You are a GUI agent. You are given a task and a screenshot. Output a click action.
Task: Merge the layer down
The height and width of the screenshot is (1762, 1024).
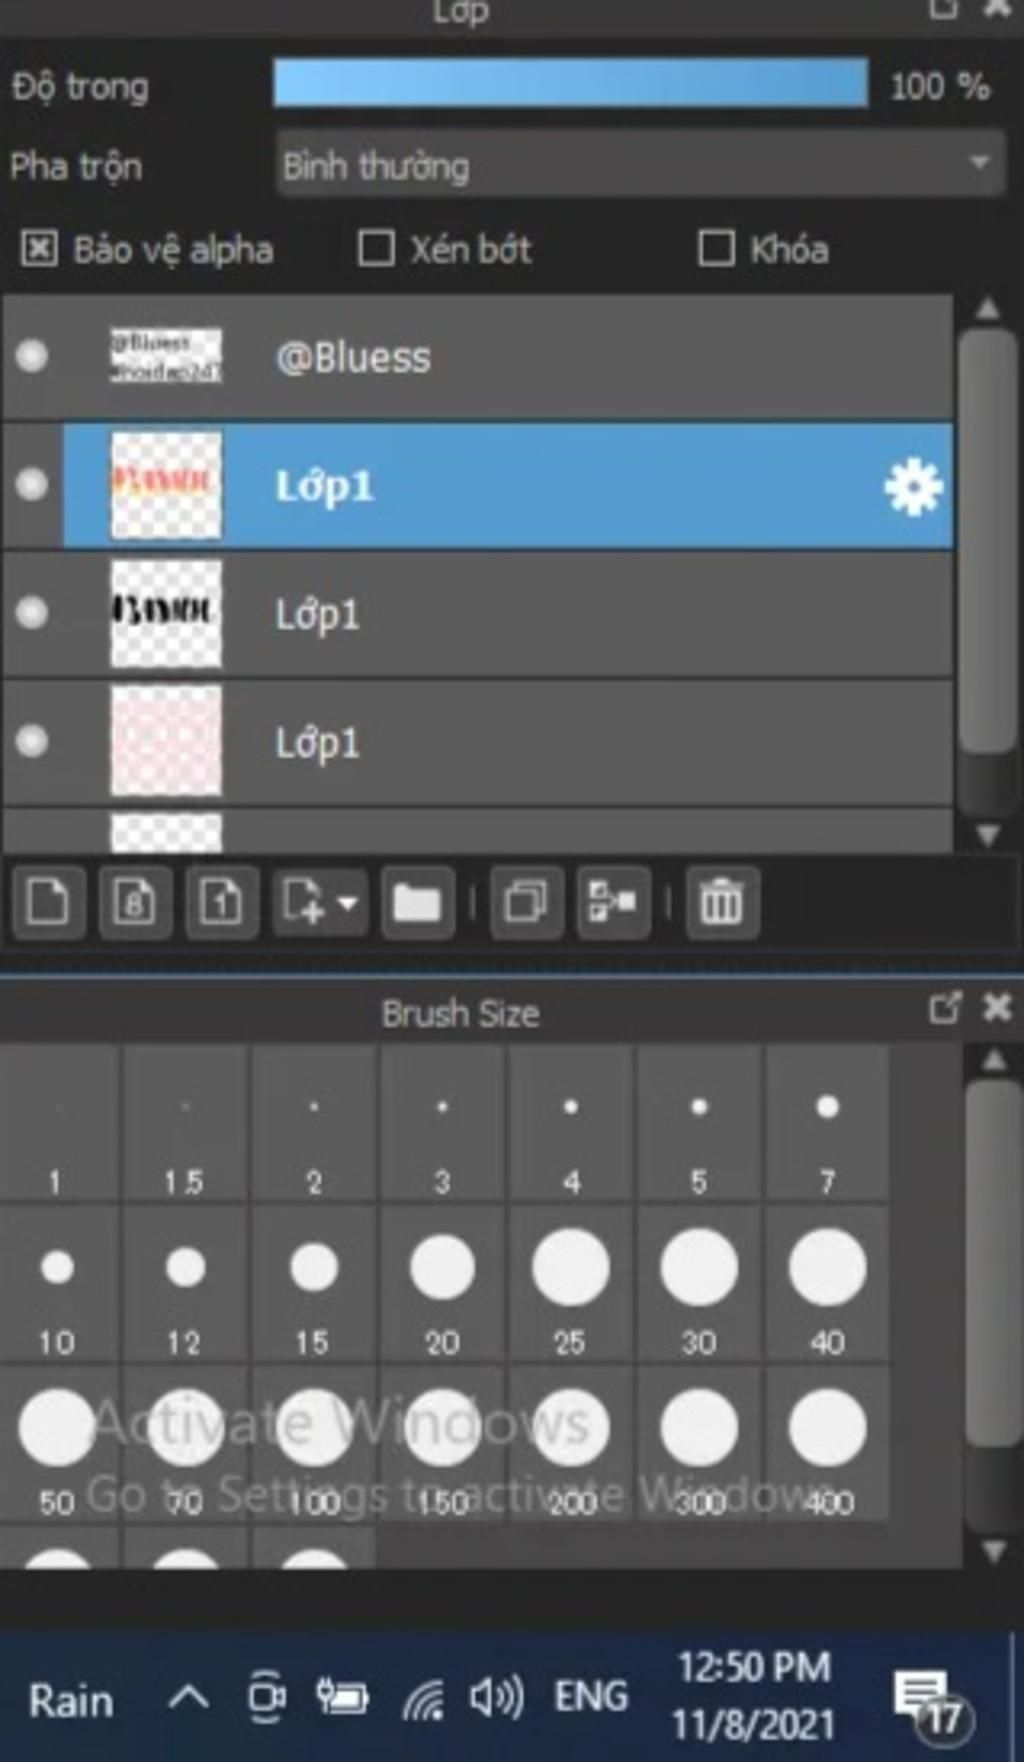pos(613,902)
